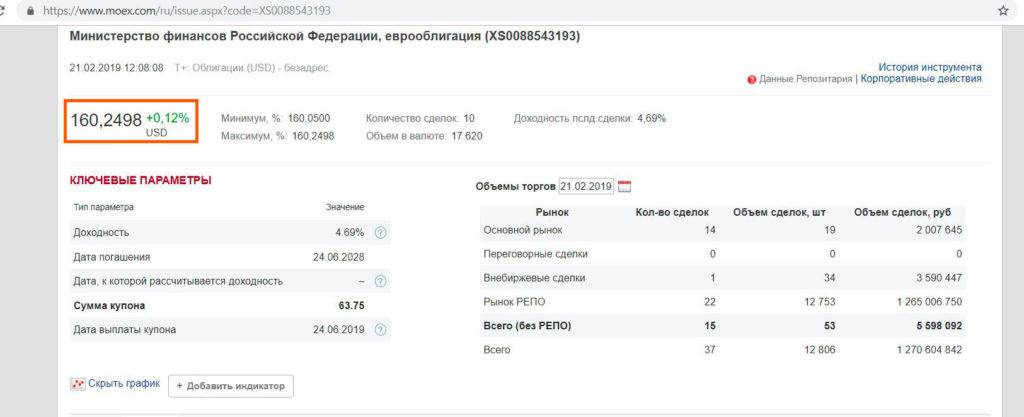Click the help icon next to Доходность
This screenshot has width=1024, height=417.
click(380, 233)
